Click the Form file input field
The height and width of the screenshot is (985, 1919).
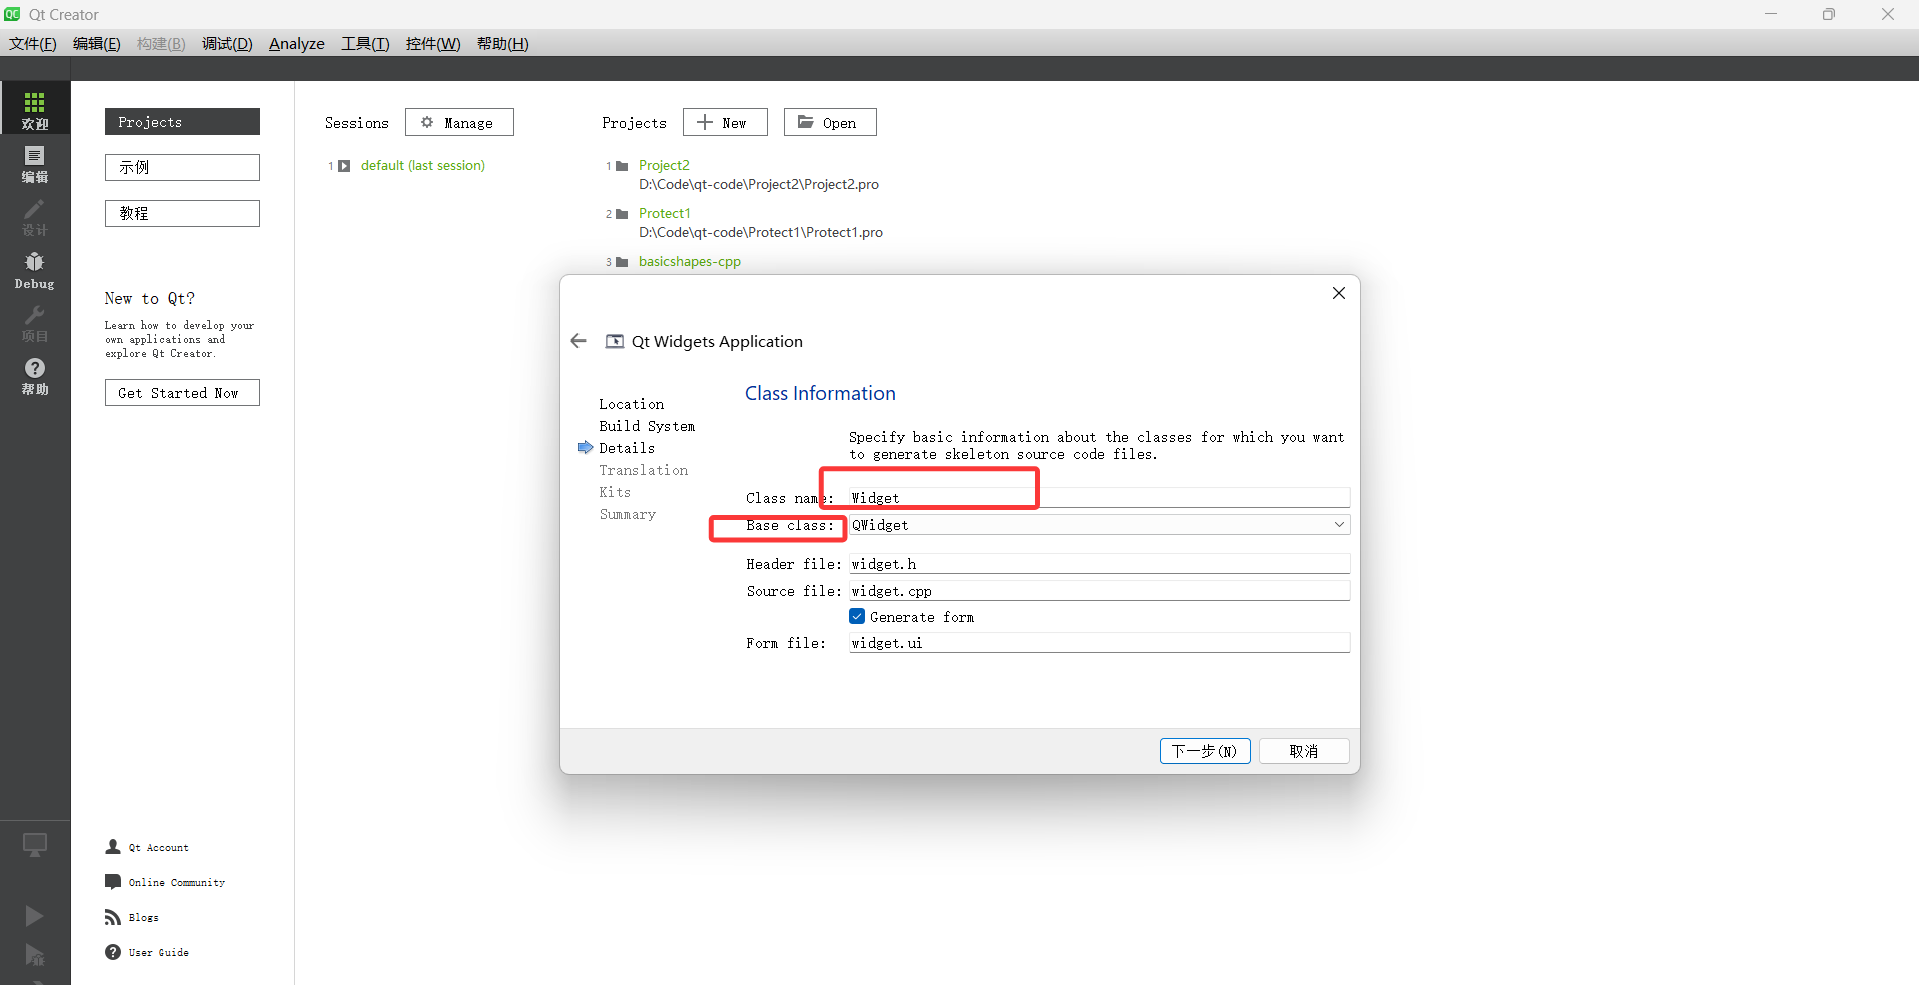(1099, 643)
